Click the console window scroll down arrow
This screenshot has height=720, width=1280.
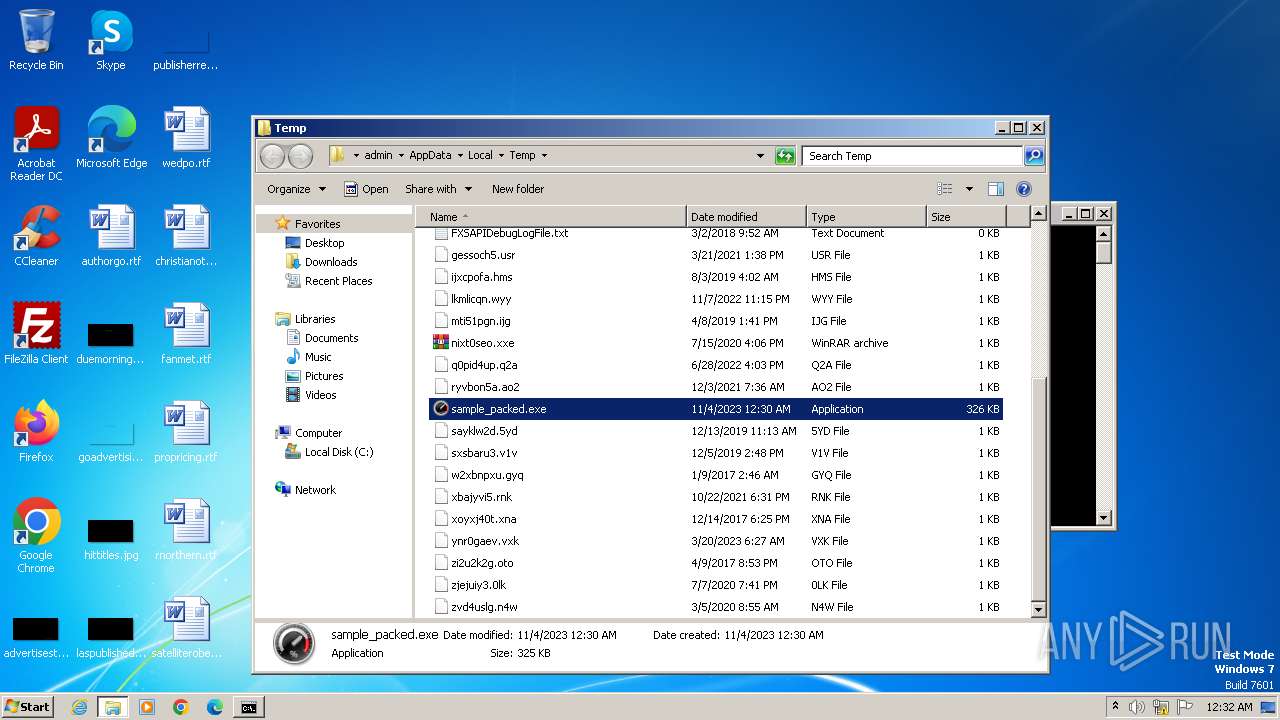coord(1104,518)
